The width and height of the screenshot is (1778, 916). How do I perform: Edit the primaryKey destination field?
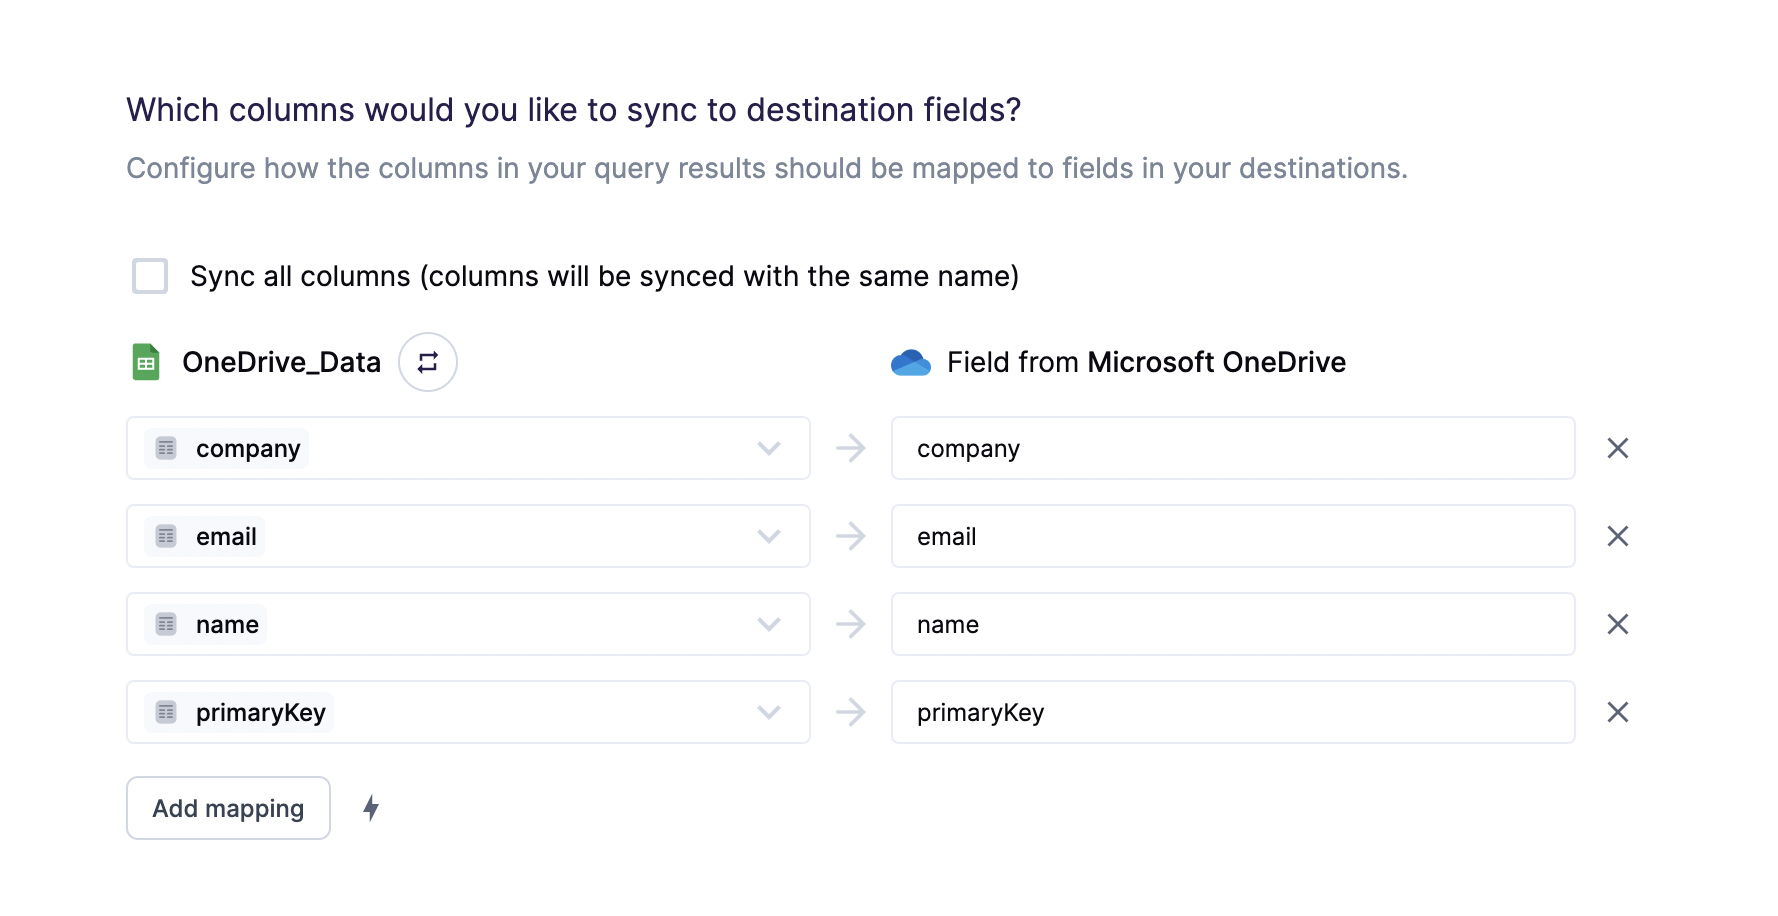pyautogui.click(x=1233, y=712)
